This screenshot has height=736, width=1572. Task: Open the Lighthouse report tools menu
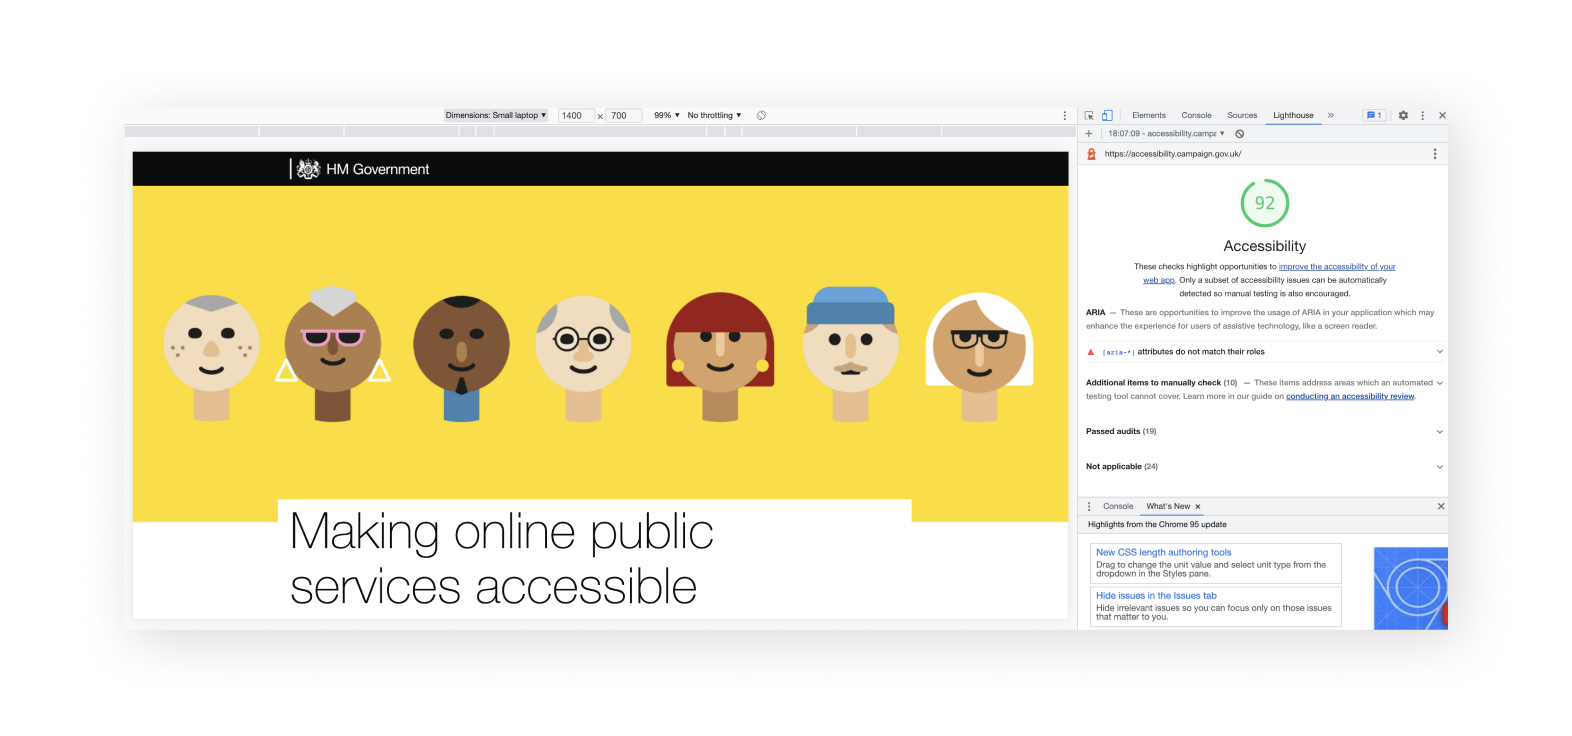[1434, 154]
